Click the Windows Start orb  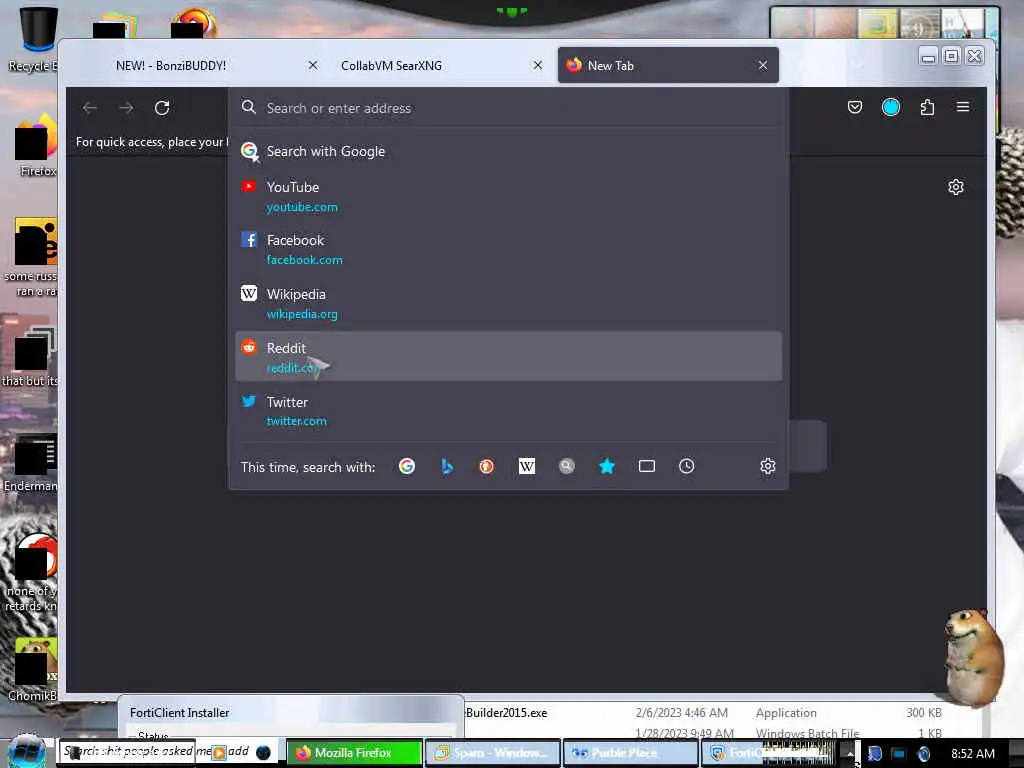pos(26,752)
